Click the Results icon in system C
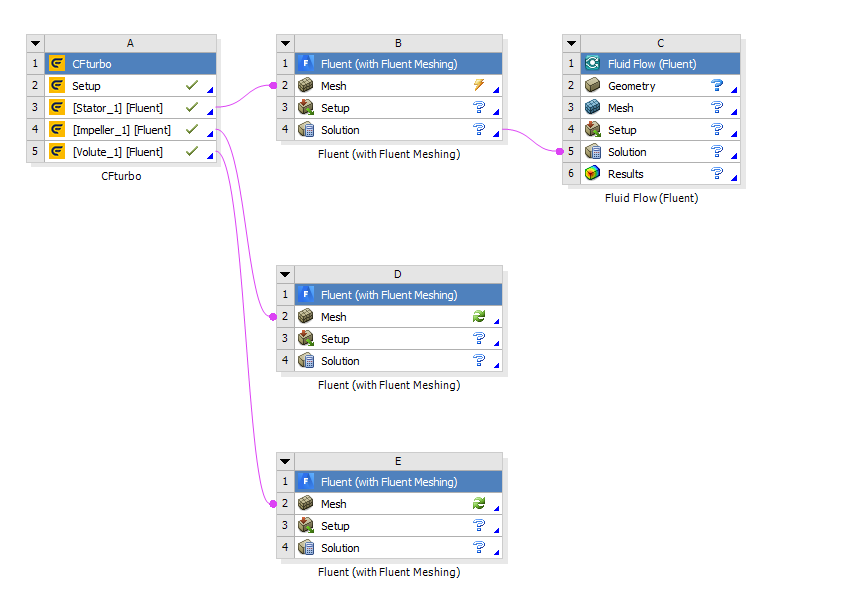The width and height of the screenshot is (843, 605). click(x=593, y=174)
